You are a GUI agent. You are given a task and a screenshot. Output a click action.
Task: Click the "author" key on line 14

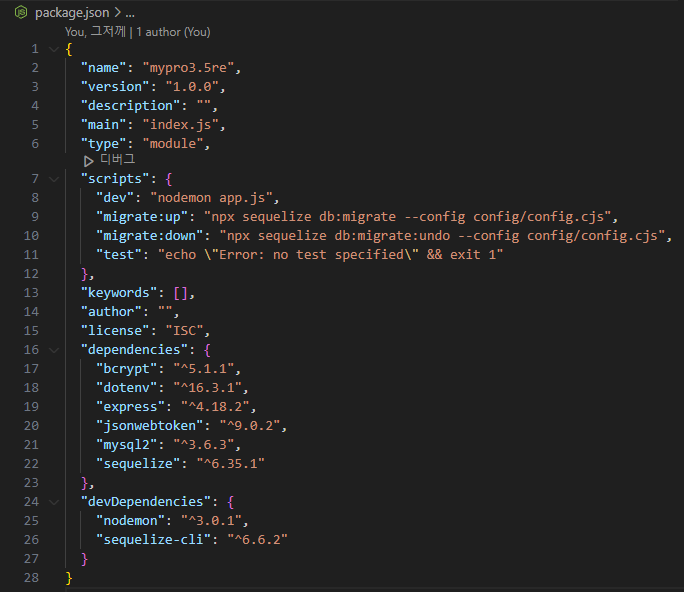click(111, 312)
